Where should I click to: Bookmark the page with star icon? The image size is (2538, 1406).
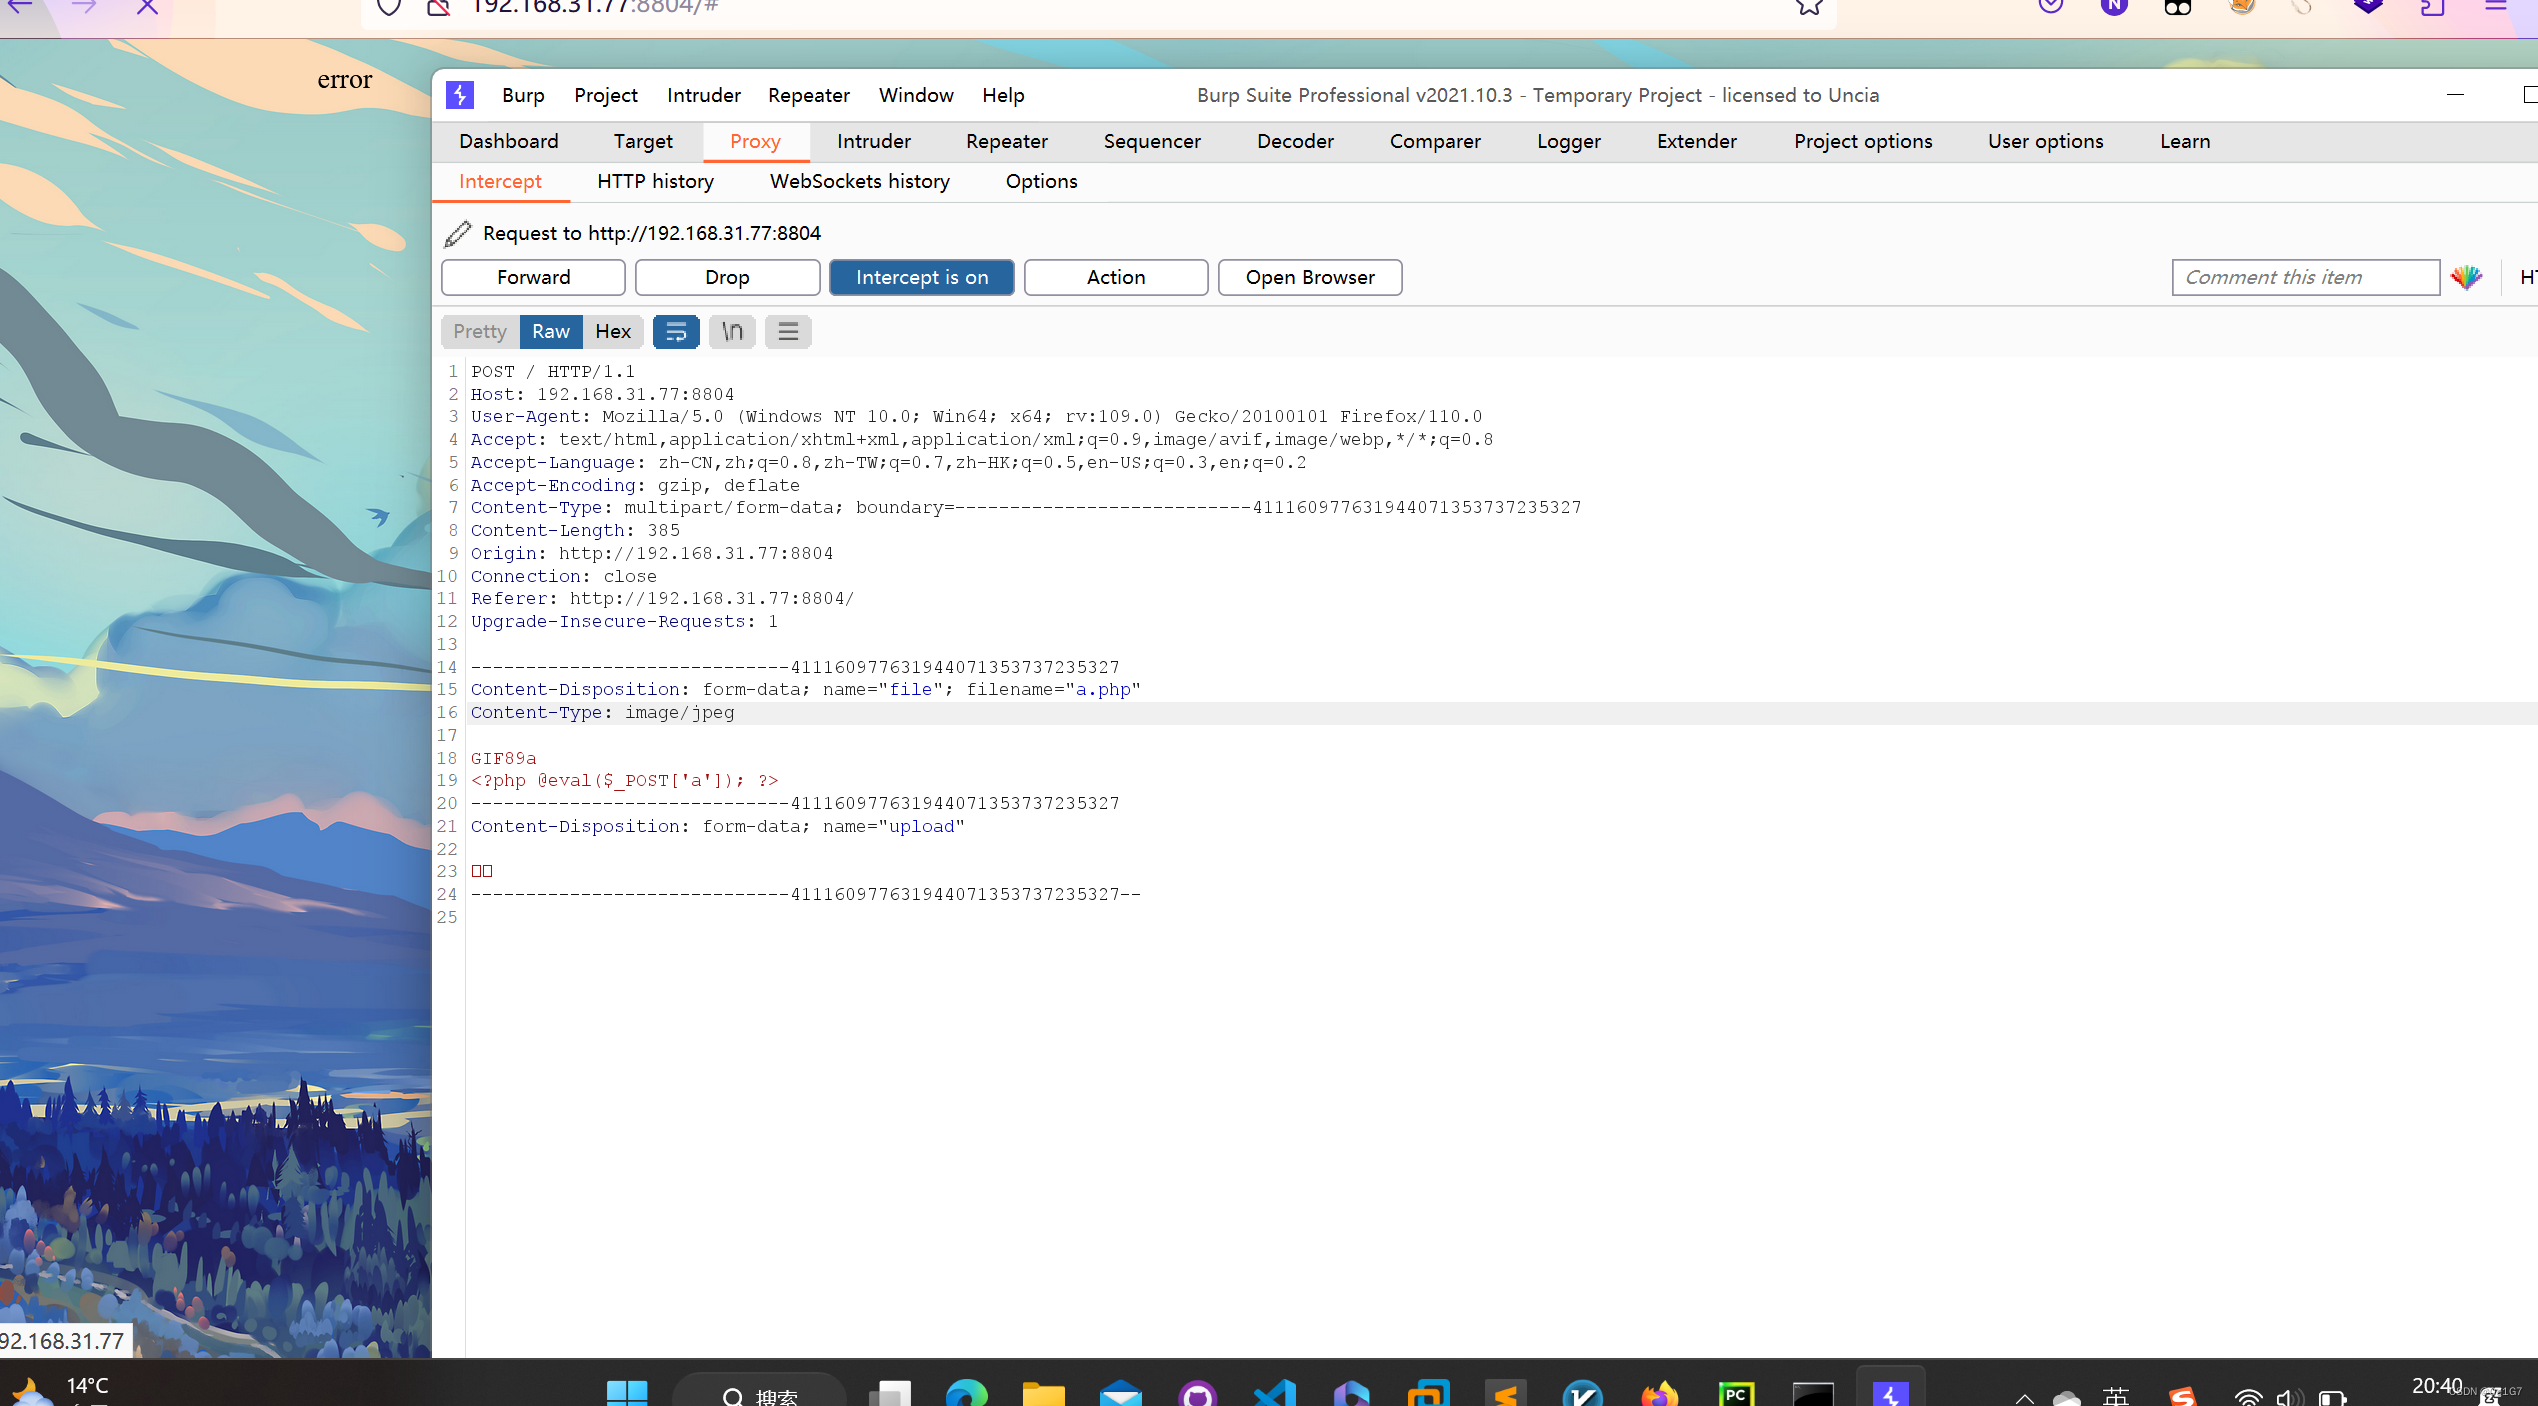pos(1809,7)
